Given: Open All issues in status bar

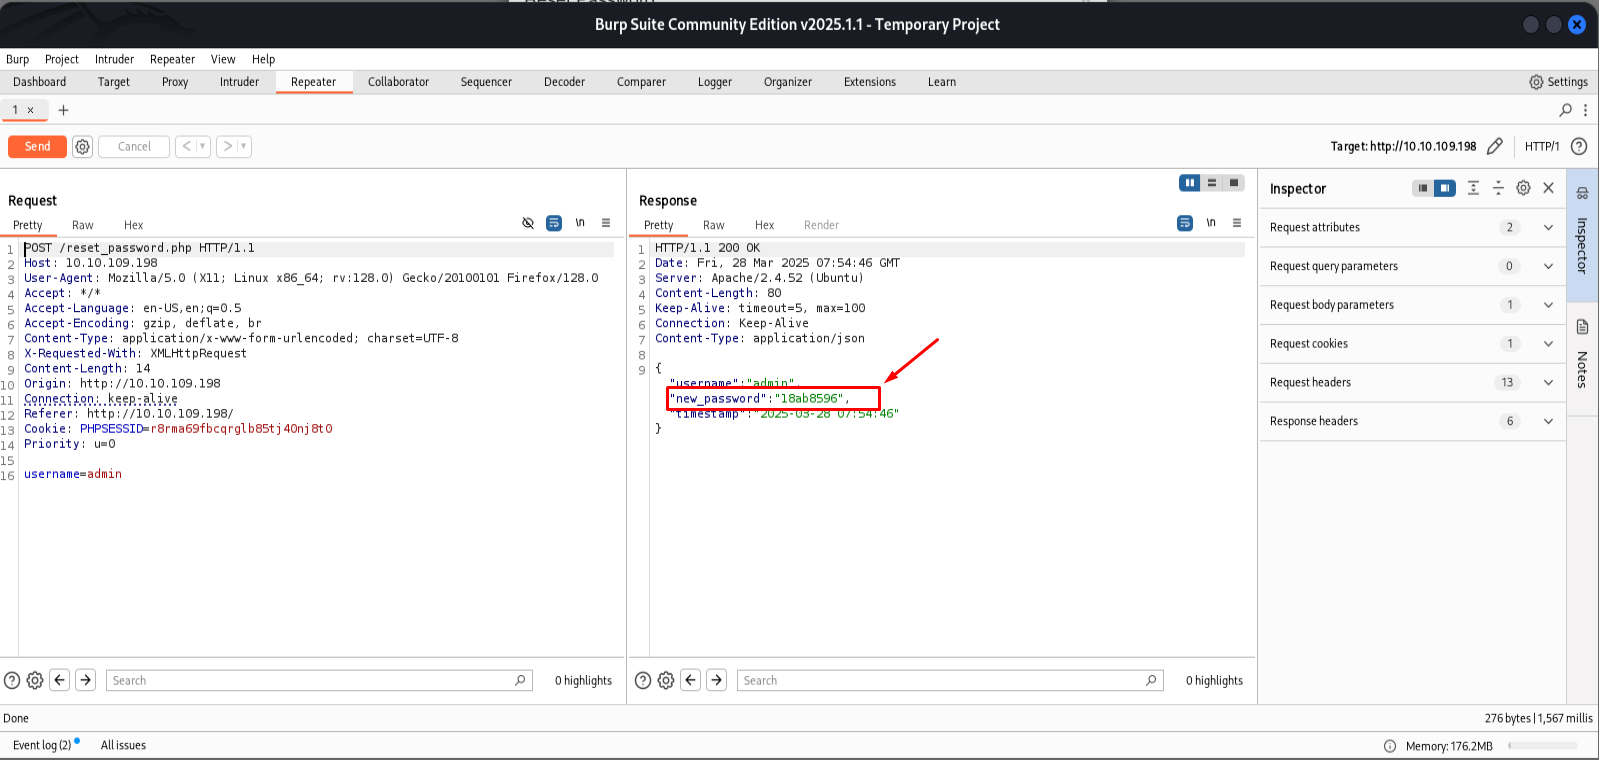Looking at the screenshot, I should coord(123,745).
